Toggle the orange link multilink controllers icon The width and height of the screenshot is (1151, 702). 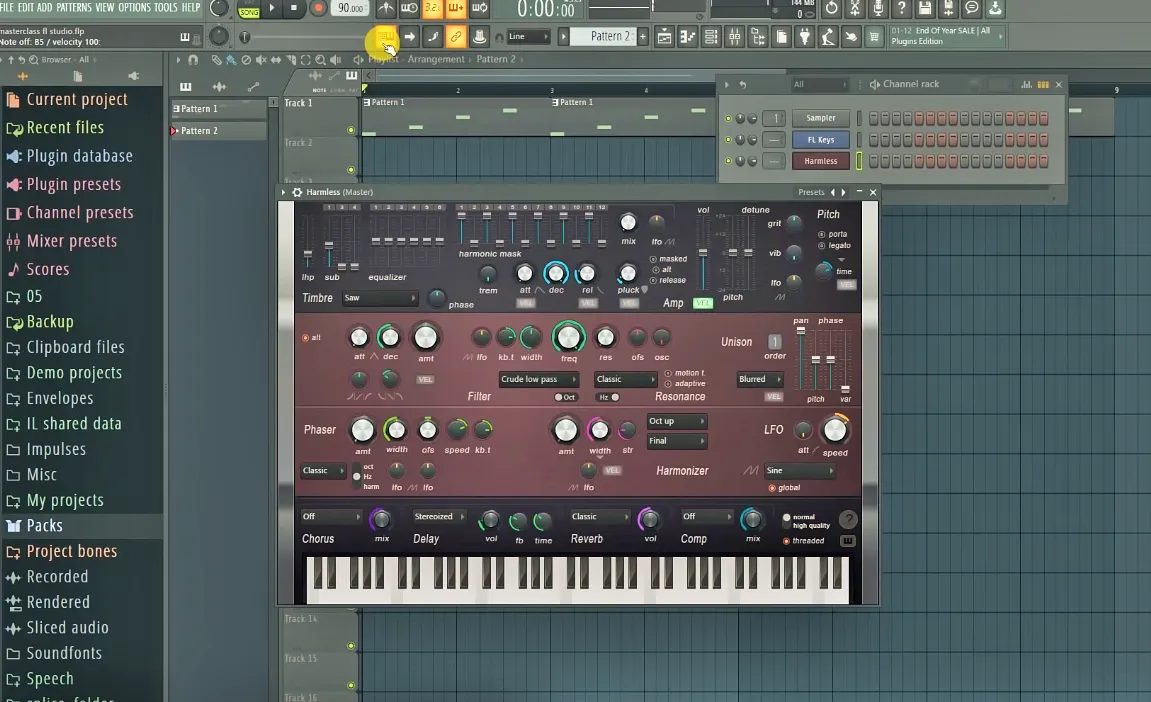[456, 36]
